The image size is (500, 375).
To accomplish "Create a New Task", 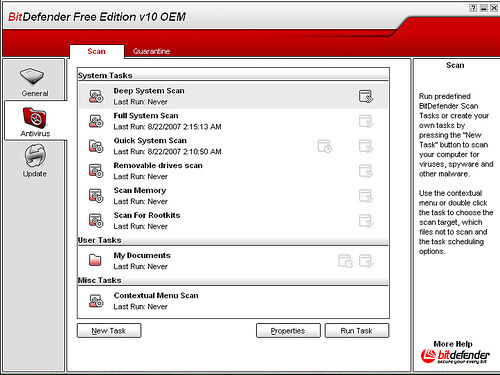I will [109, 331].
